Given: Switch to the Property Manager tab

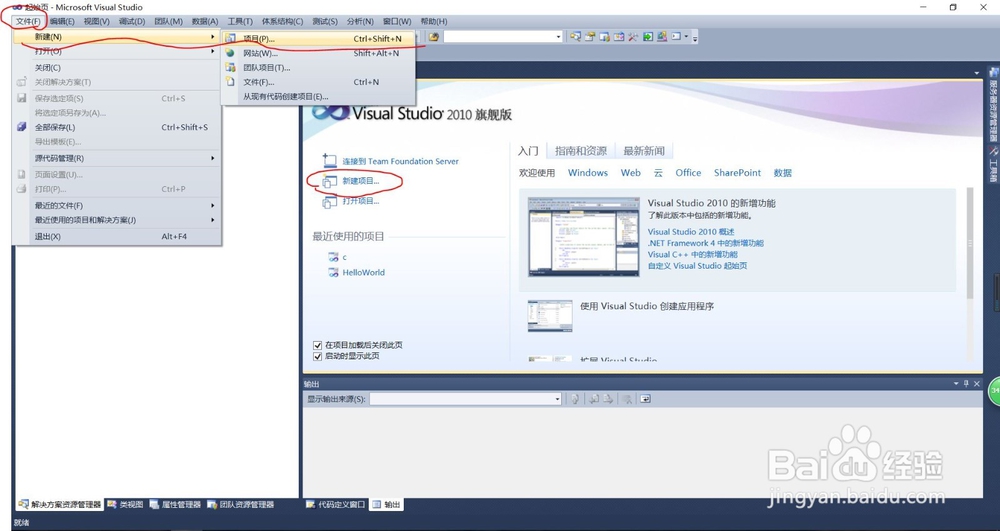Looking at the screenshot, I should pos(175,504).
